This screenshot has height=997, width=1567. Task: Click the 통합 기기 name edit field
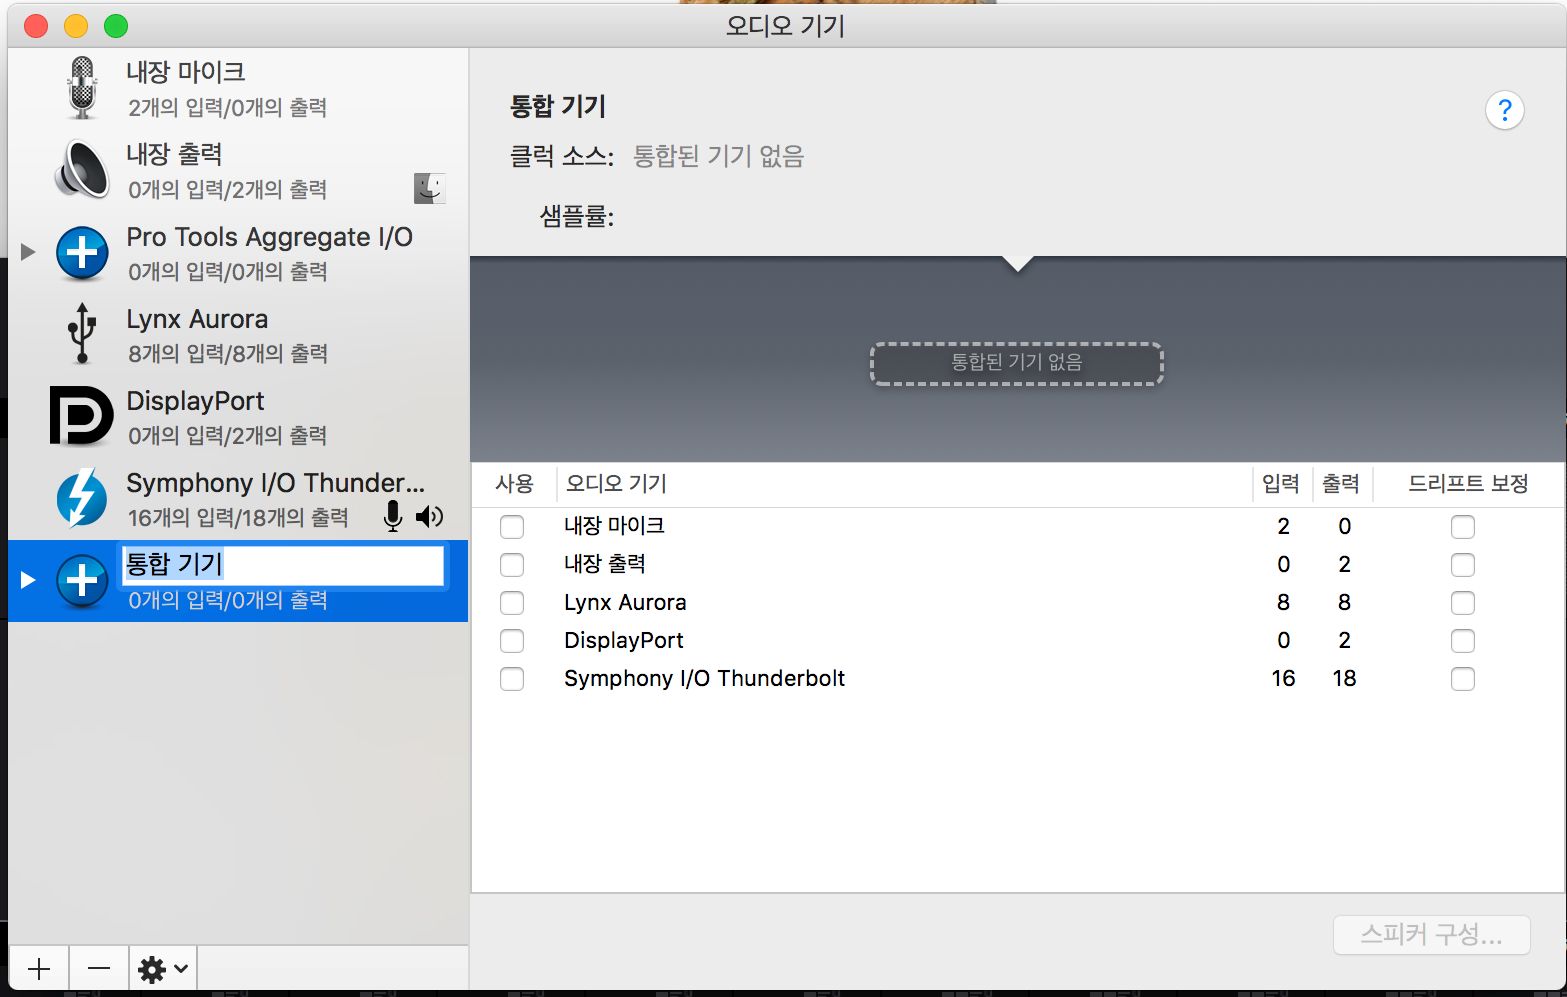tap(283, 565)
